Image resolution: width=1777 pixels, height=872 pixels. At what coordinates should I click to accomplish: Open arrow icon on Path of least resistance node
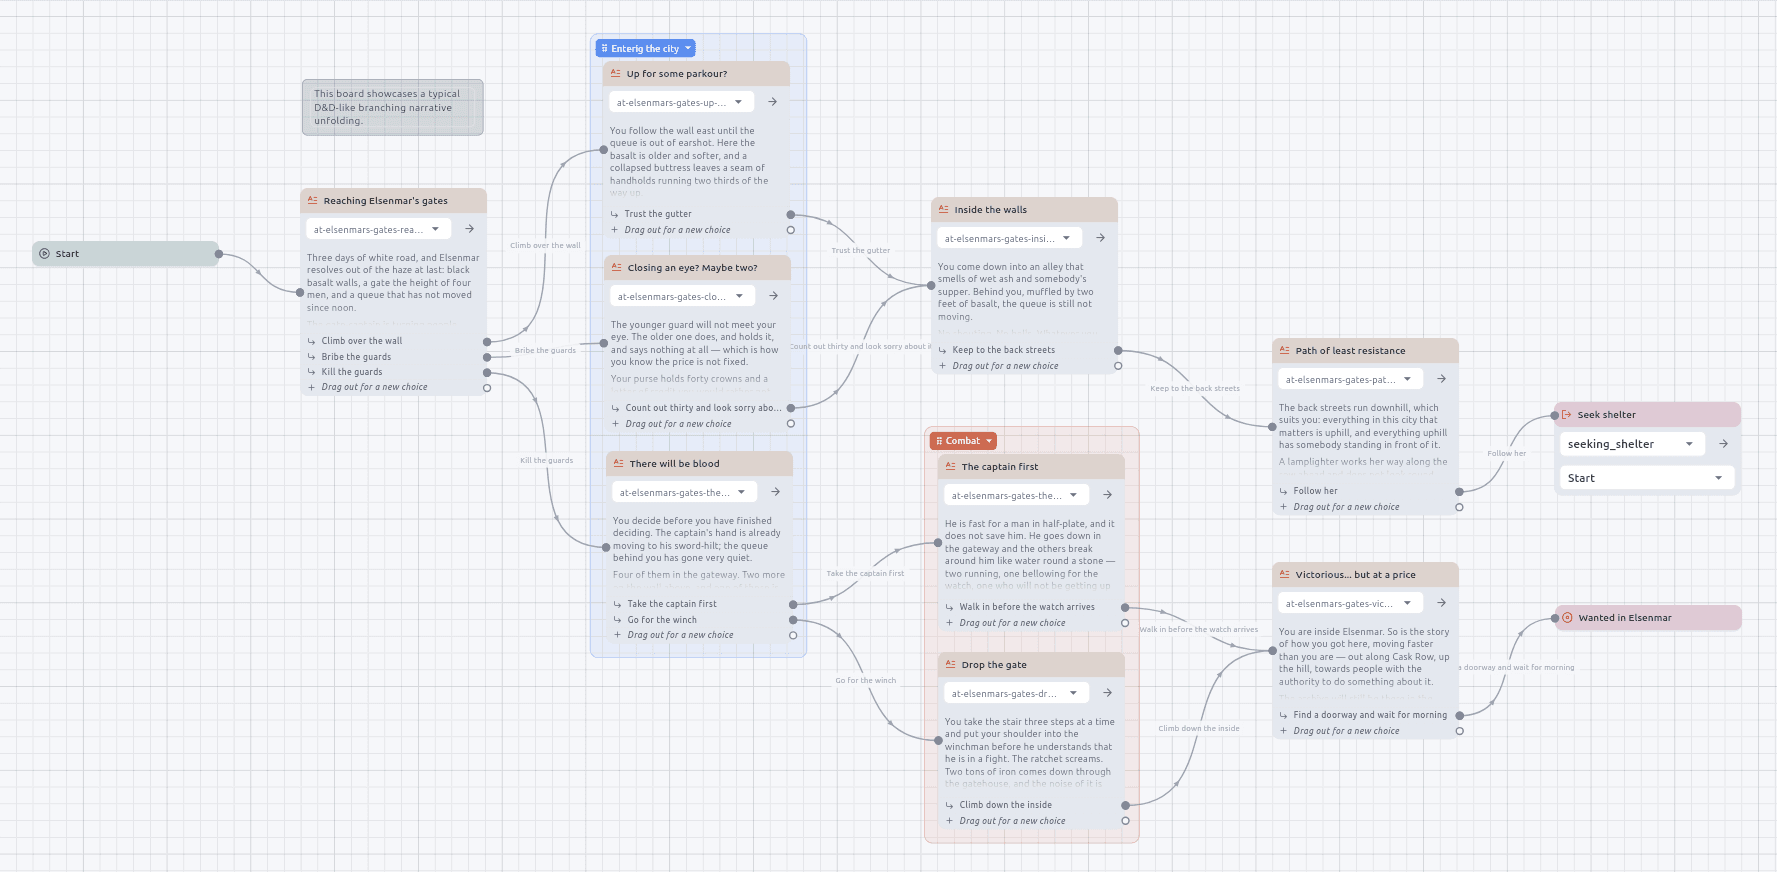pyautogui.click(x=1441, y=379)
